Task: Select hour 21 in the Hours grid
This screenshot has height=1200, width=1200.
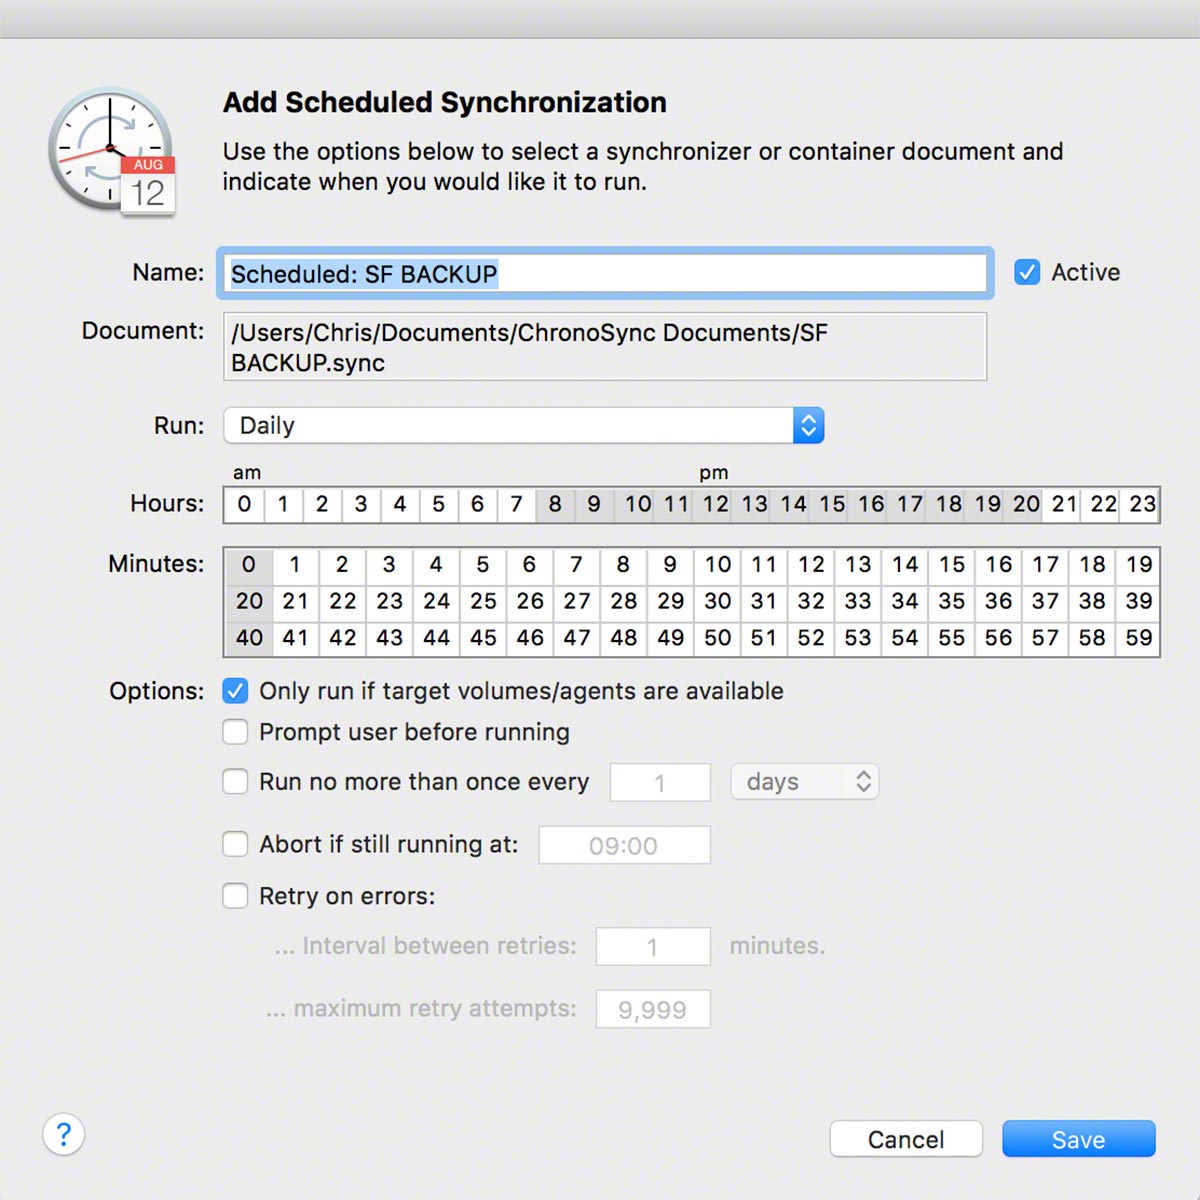Action: [x=1065, y=504]
